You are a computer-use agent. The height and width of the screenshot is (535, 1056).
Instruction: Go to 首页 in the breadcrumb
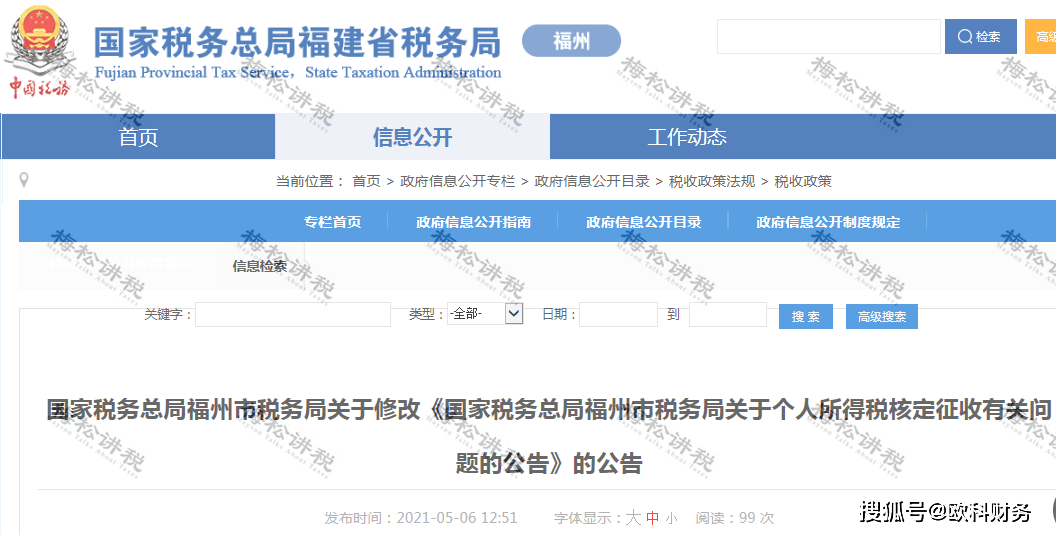[x=366, y=181]
